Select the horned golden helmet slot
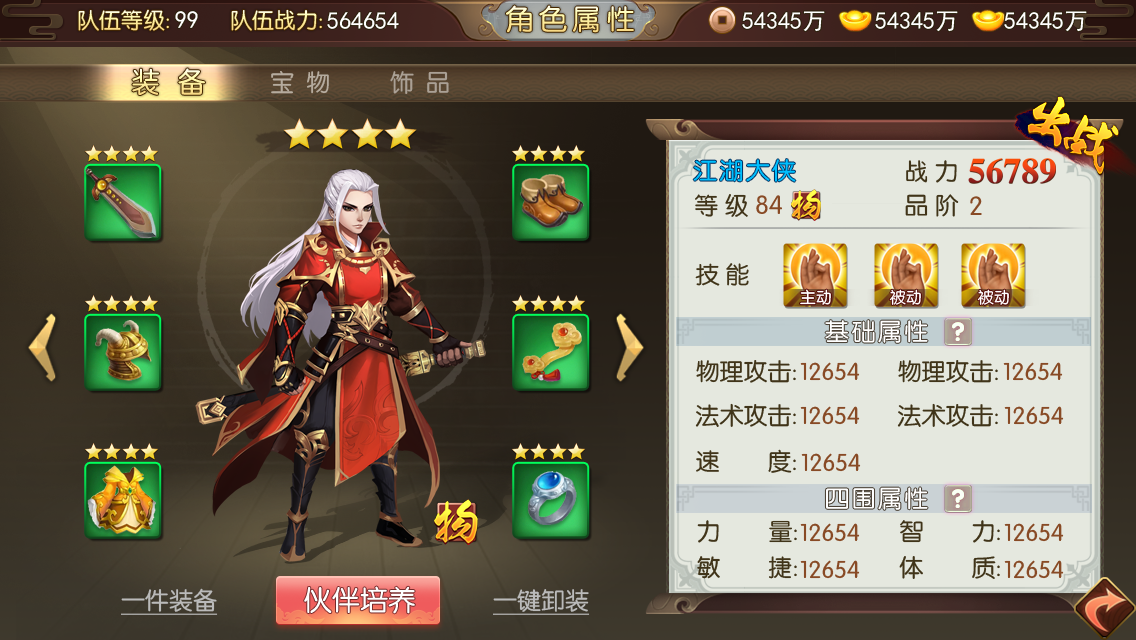Viewport: 1136px width, 640px height. 123,352
